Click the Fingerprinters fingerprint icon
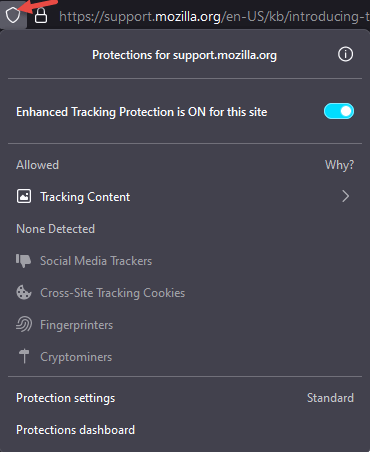The height and width of the screenshot is (452, 370). click(24, 324)
